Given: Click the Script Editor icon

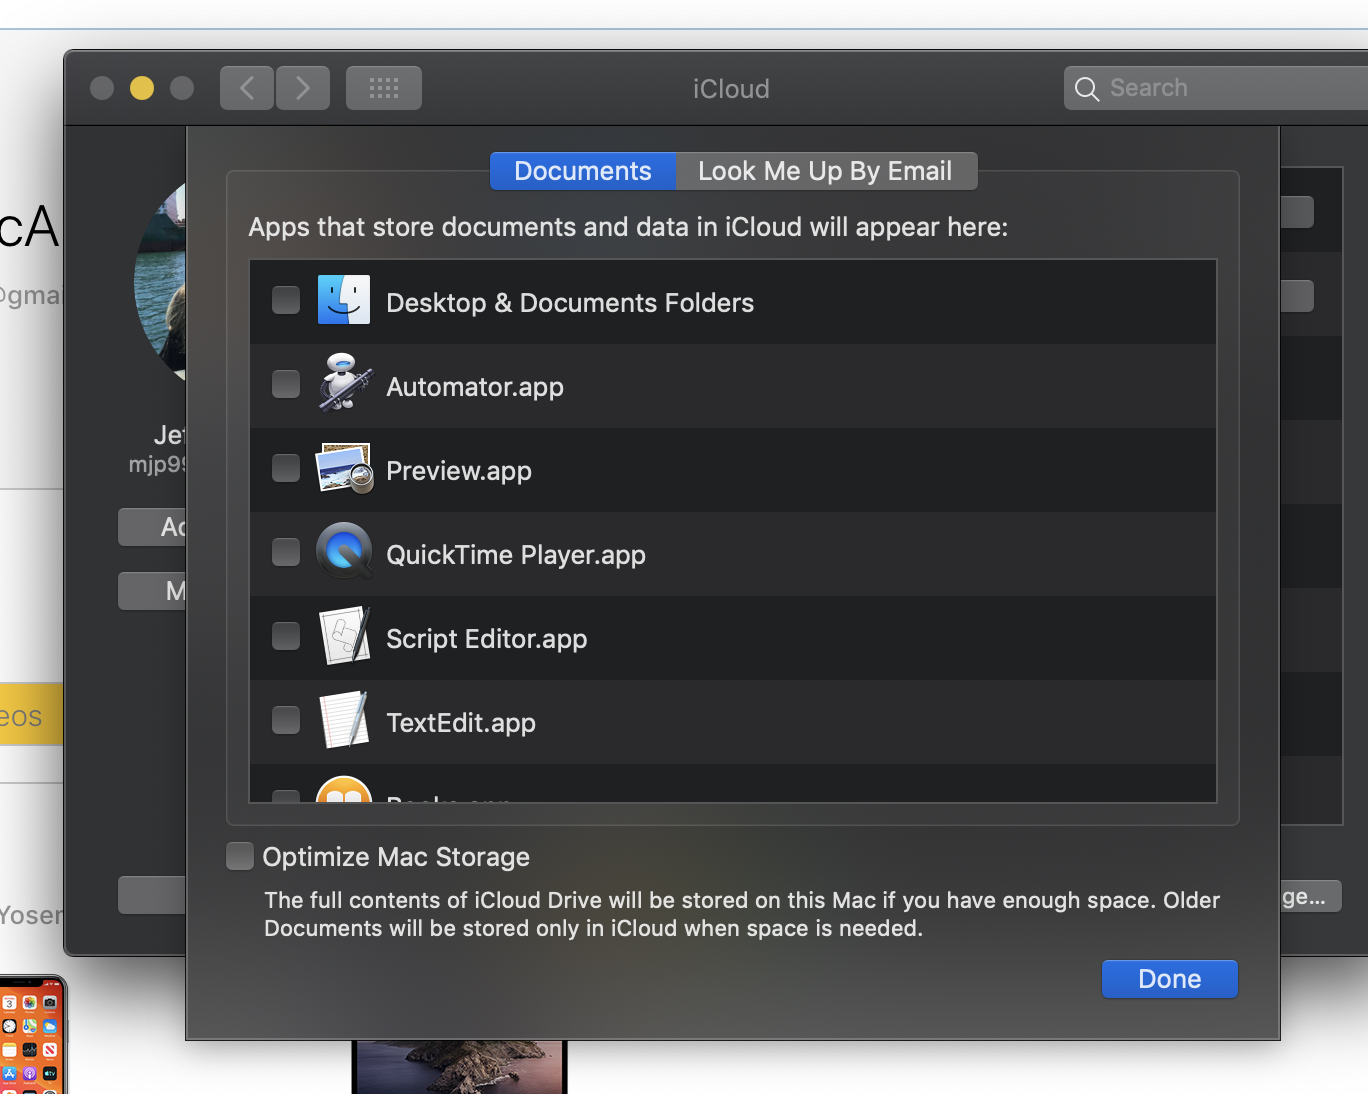Looking at the screenshot, I should pyautogui.click(x=344, y=636).
